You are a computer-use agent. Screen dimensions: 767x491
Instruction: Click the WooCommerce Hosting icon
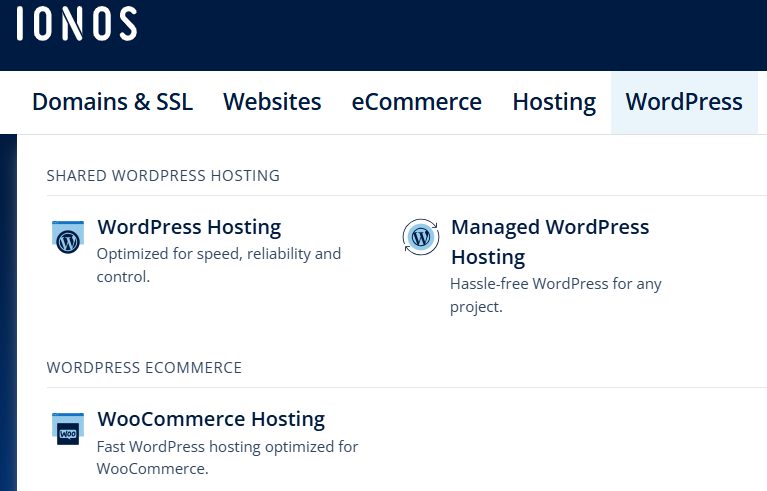pyautogui.click(x=68, y=429)
